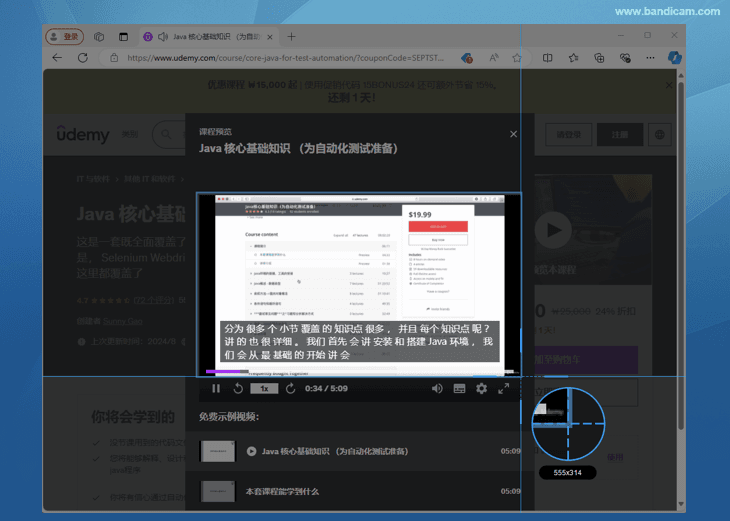The image size is (730, 521).
Task: Pause the course preview video
Action: click(216, 388)
